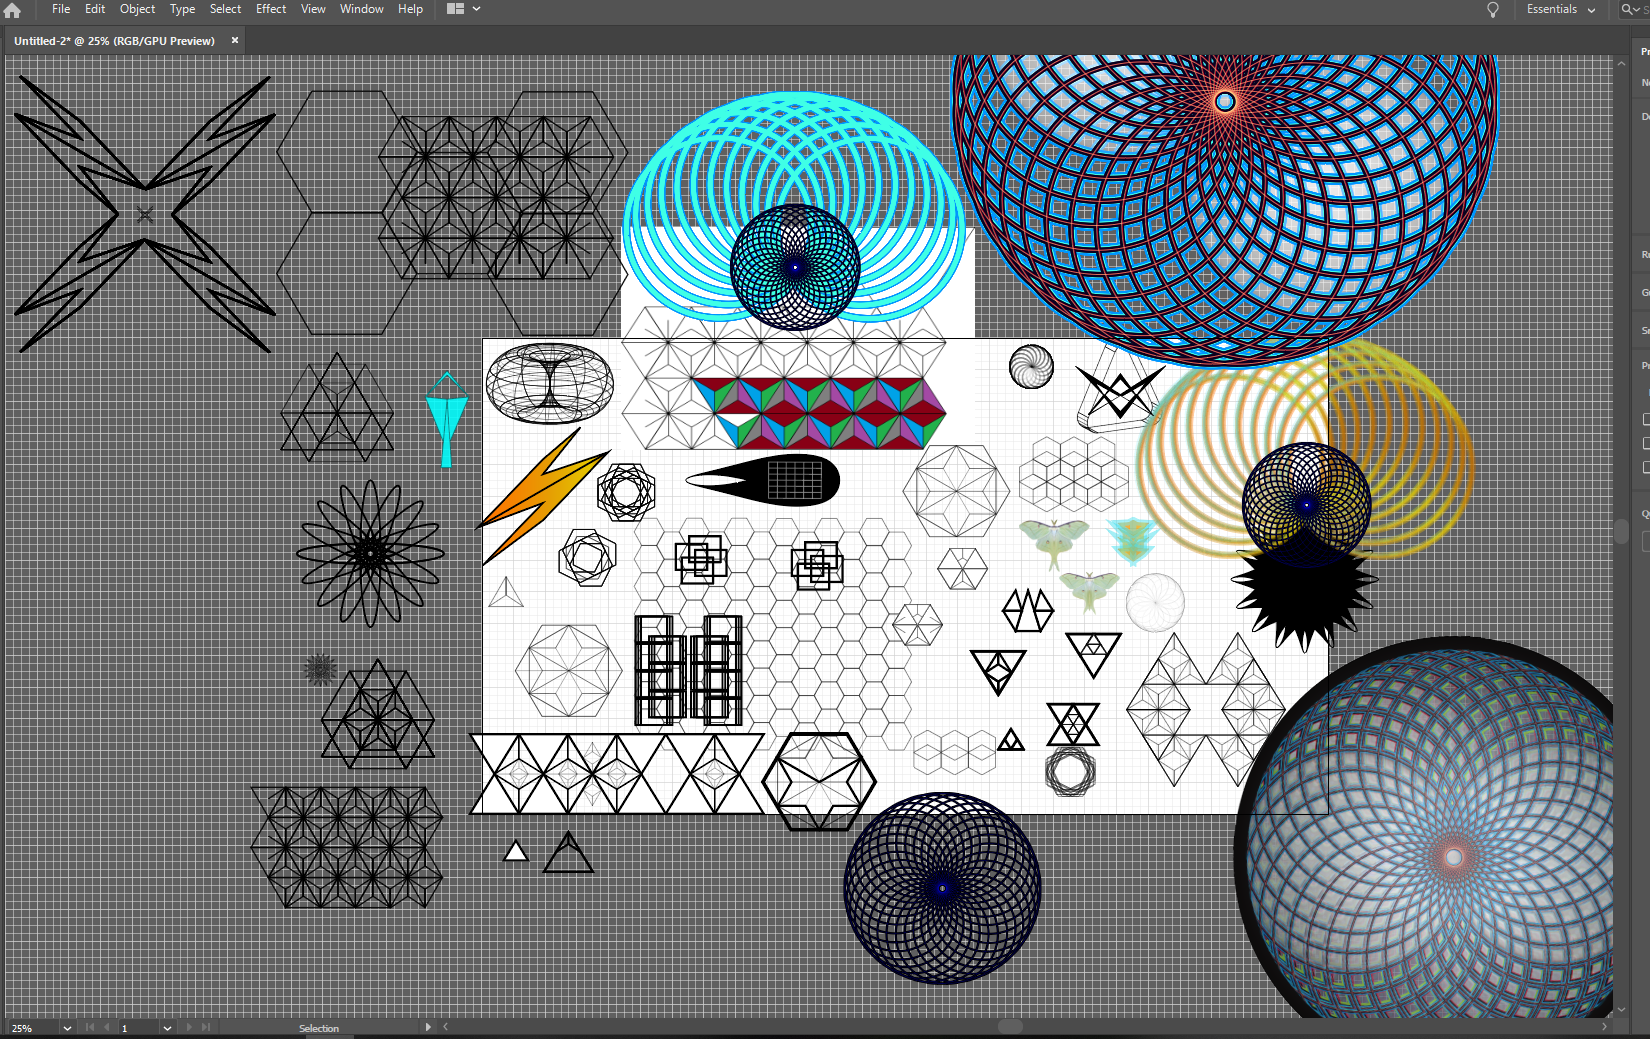Viewport: 1650px width, 1039px height.
Task: Open the Arrange Documents layout picker
Action: point(463,9)
